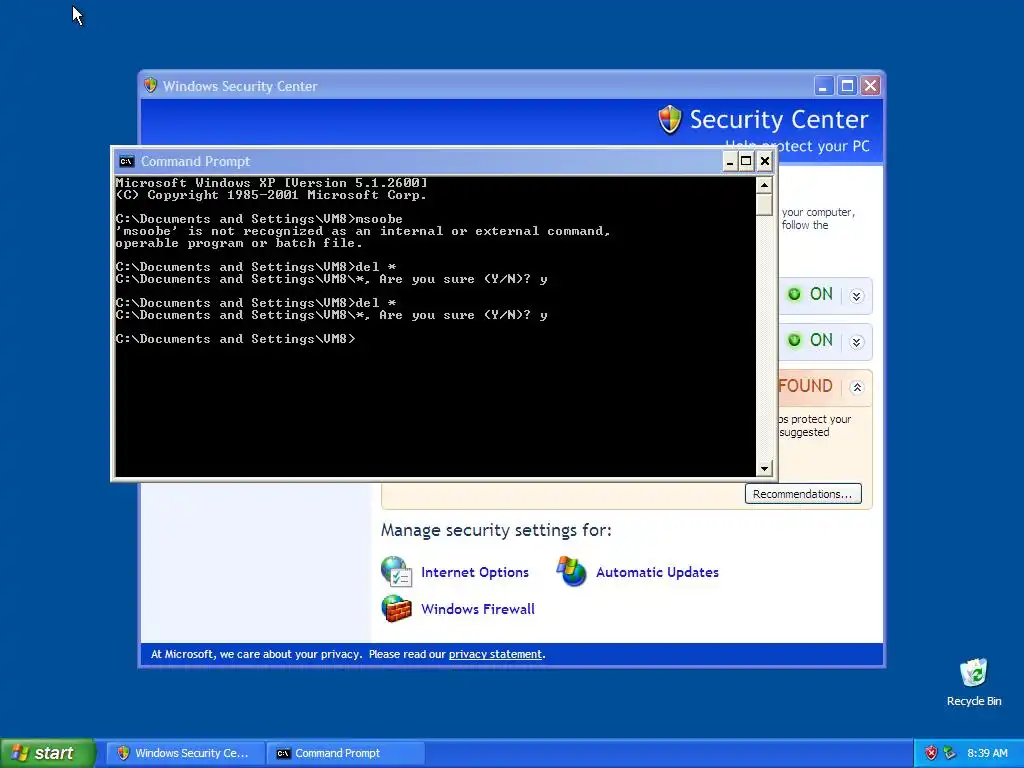This screenshot has height=768, width=1024.
Task: Switch to Command Prompt taskbar button
Action: coord(346,753)
